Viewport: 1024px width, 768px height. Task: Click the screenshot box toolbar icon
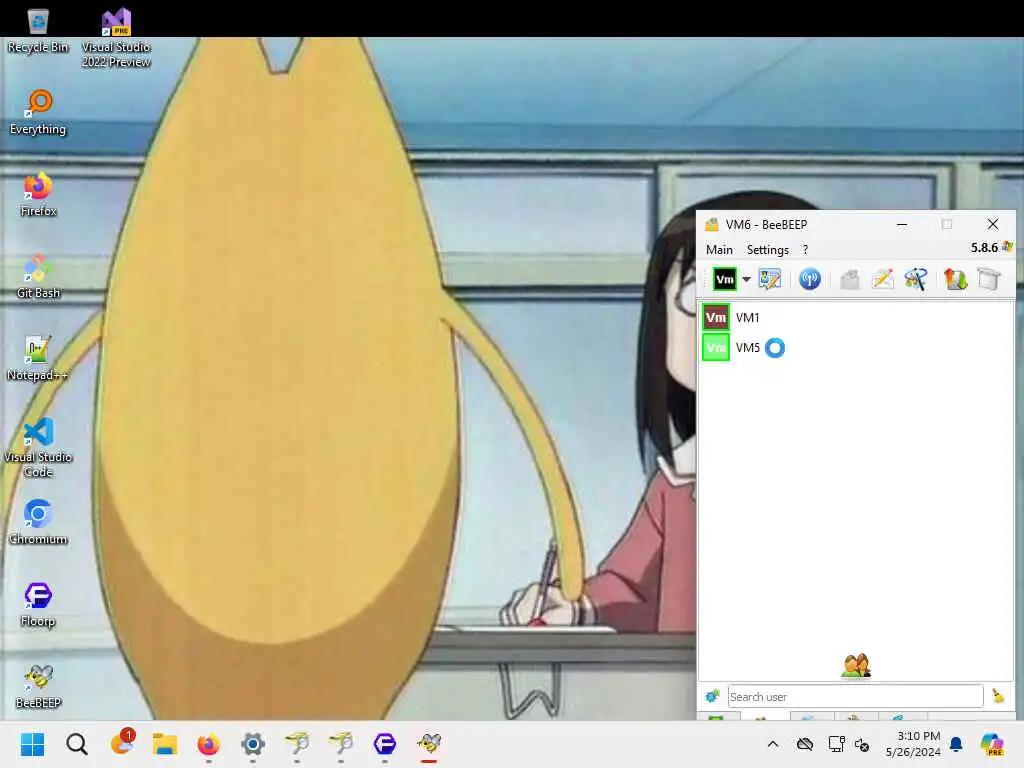click(x=989, y=280)
